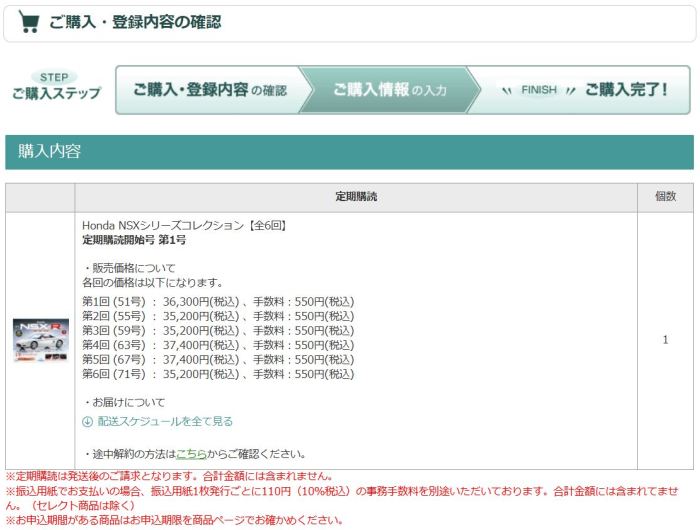Click the Honda NSXシリーズコレクション product title

coord(185,226)
